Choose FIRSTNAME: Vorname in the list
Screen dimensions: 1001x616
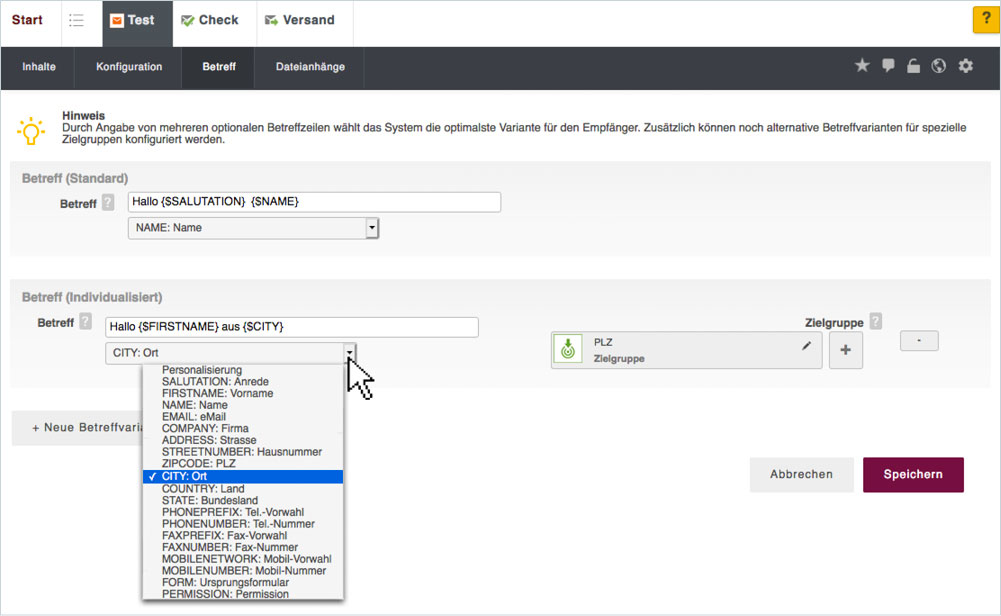217,393
